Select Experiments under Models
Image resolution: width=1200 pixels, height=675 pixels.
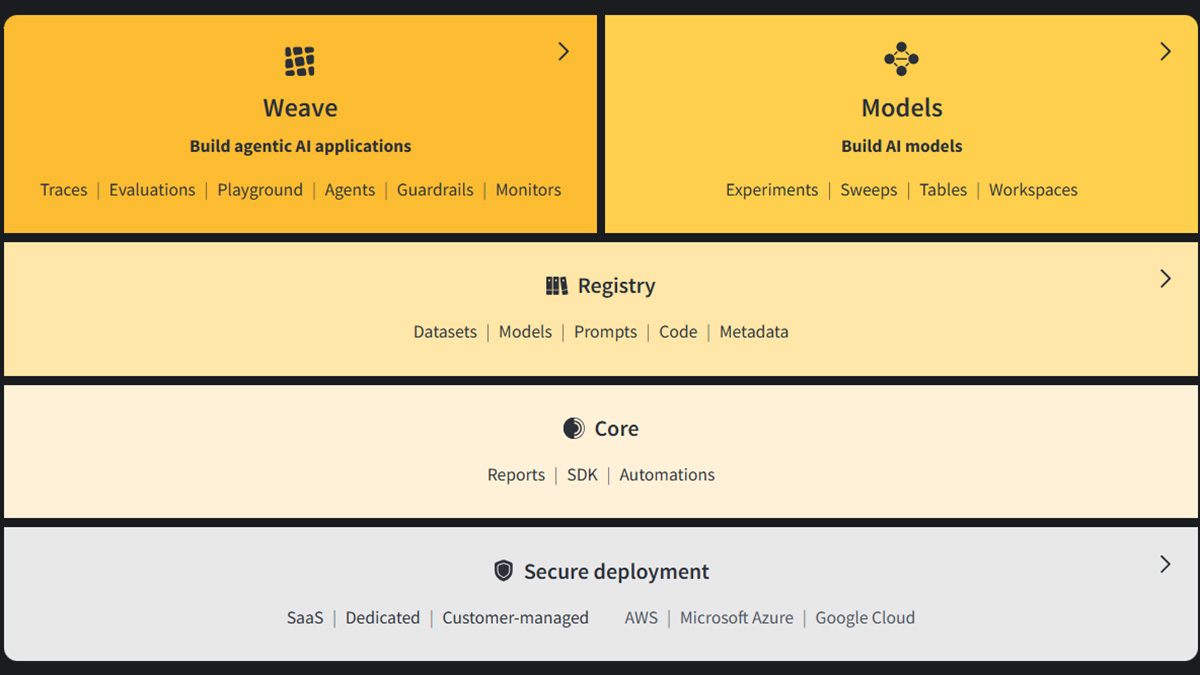[x=772, y=190]
